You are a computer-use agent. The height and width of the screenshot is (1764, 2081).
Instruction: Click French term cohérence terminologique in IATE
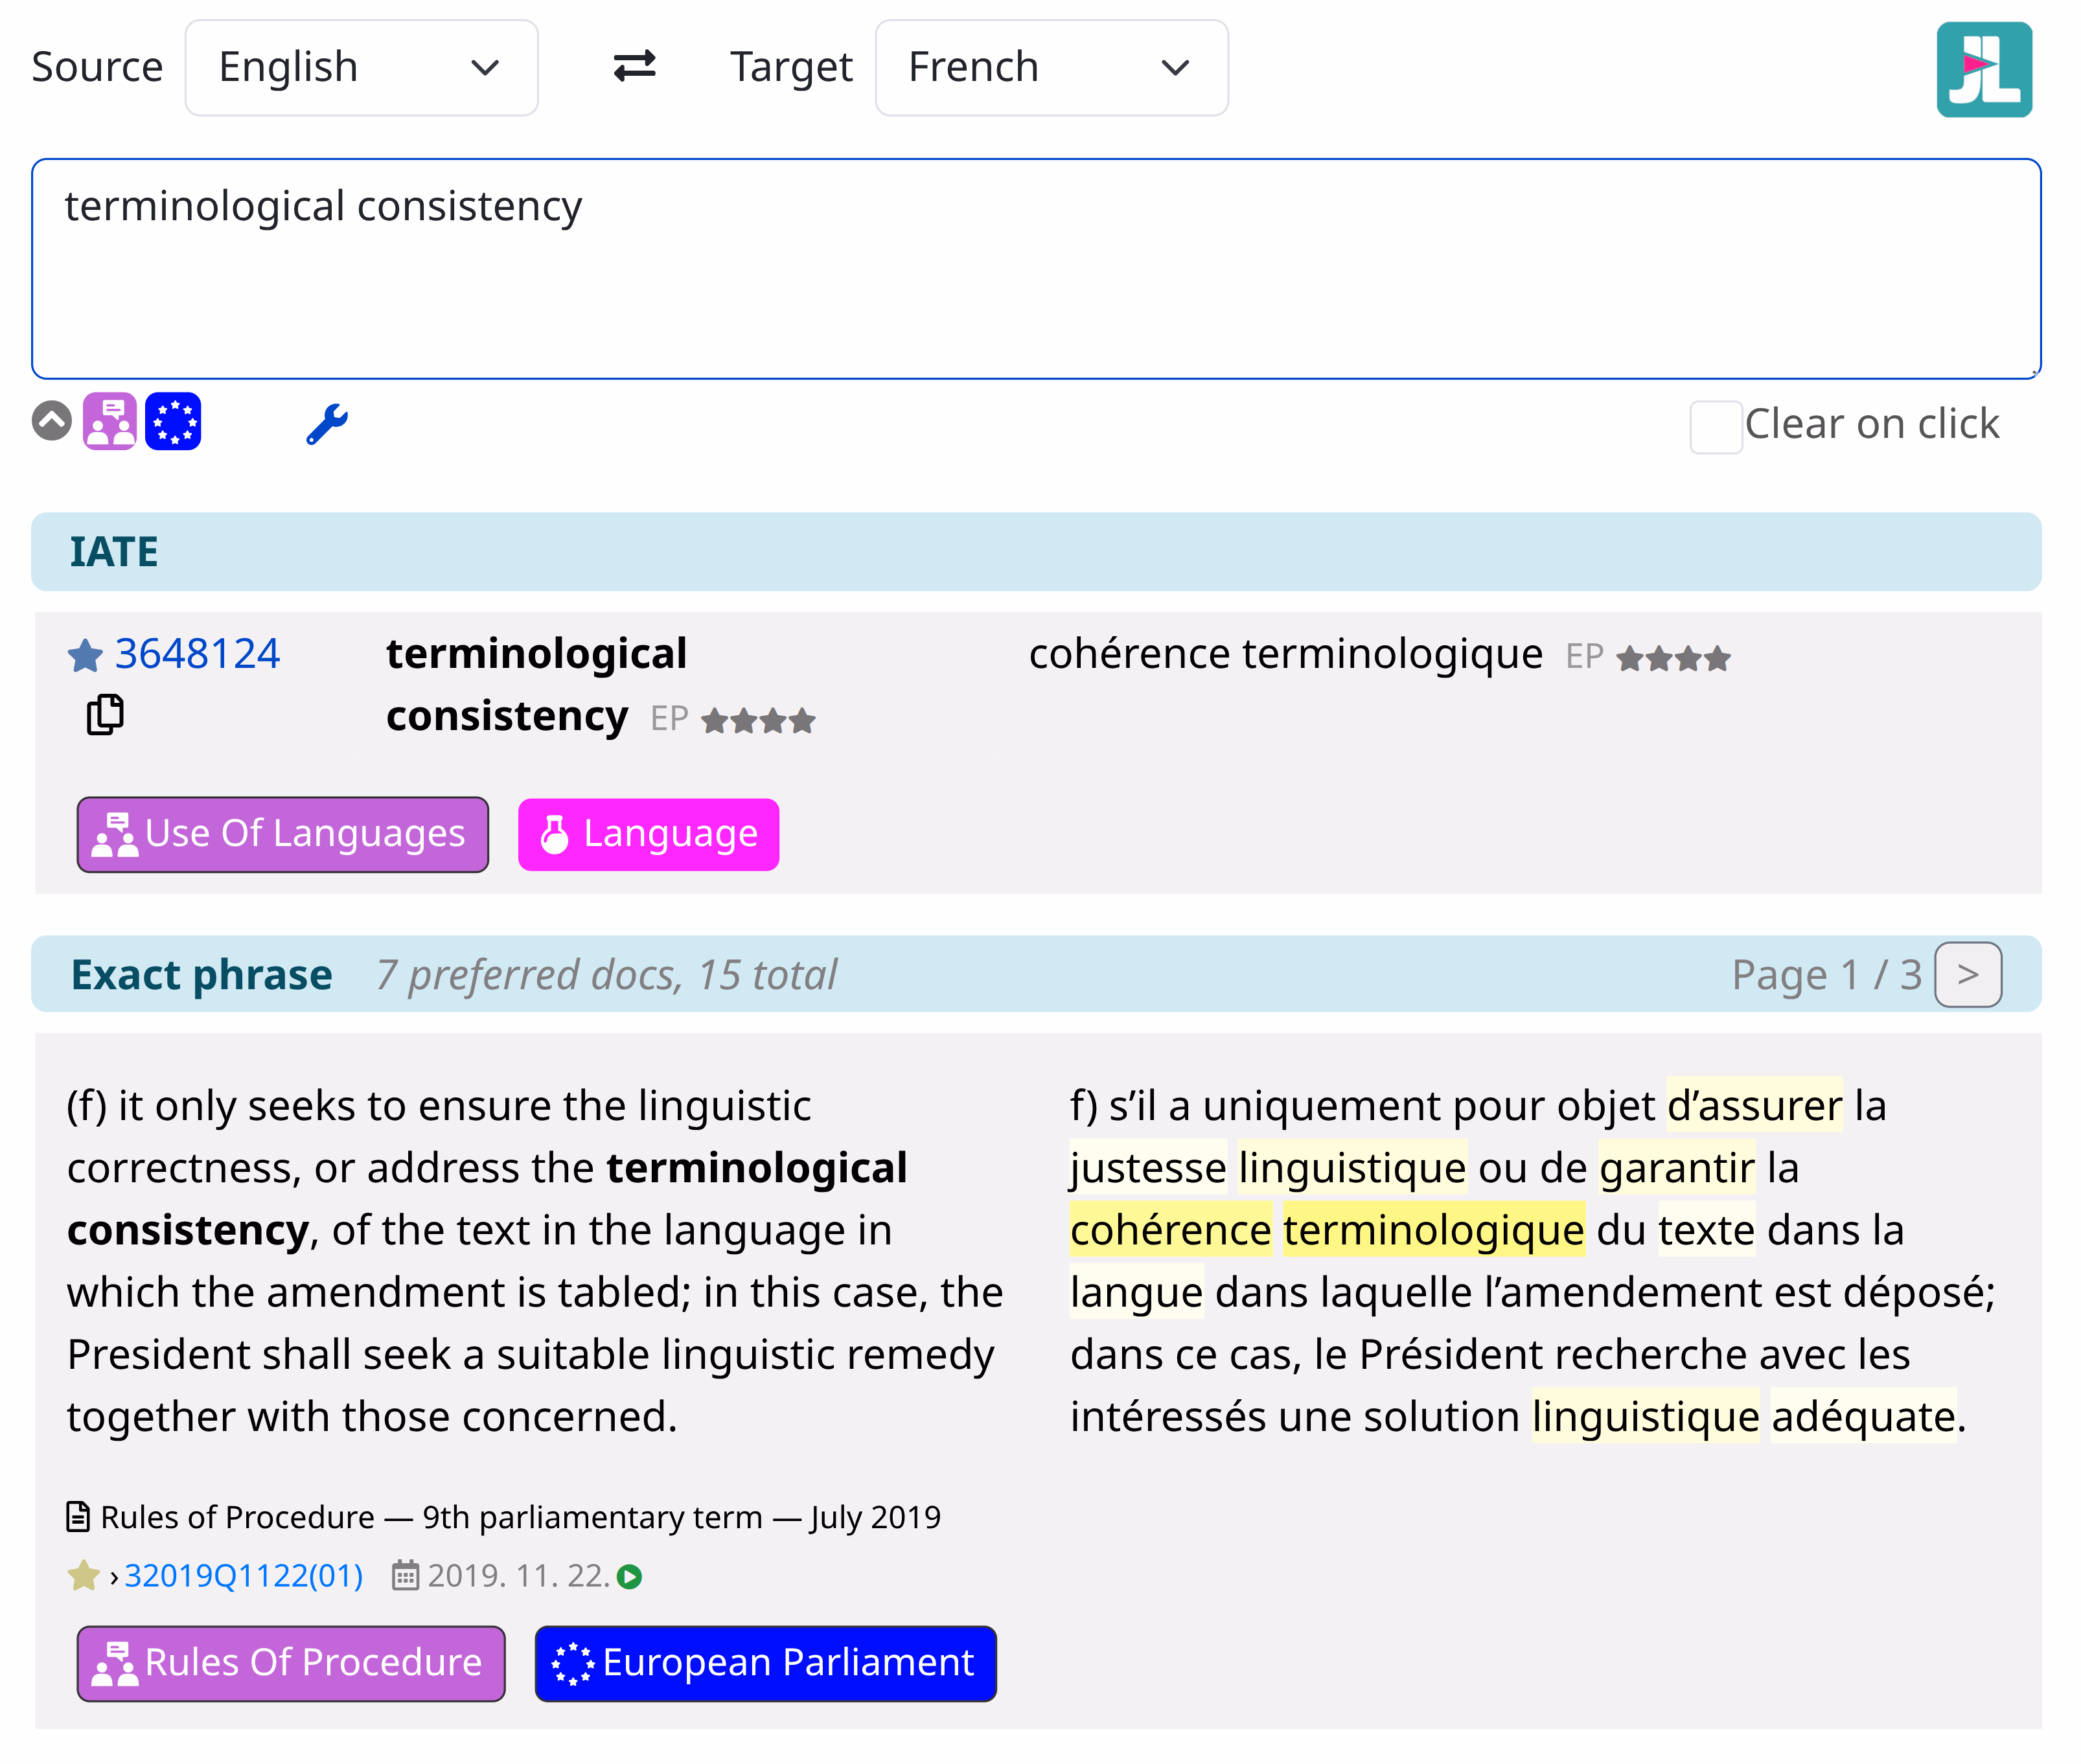[1286, 654]
